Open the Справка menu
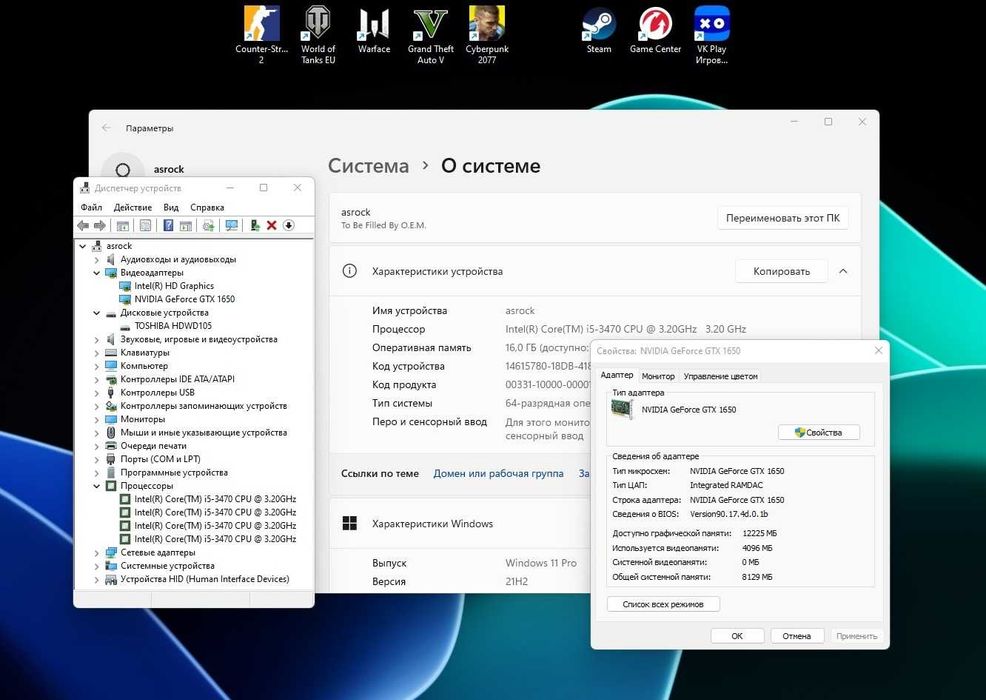This screenshot has height=700, width=986. [x=207, y=207]
